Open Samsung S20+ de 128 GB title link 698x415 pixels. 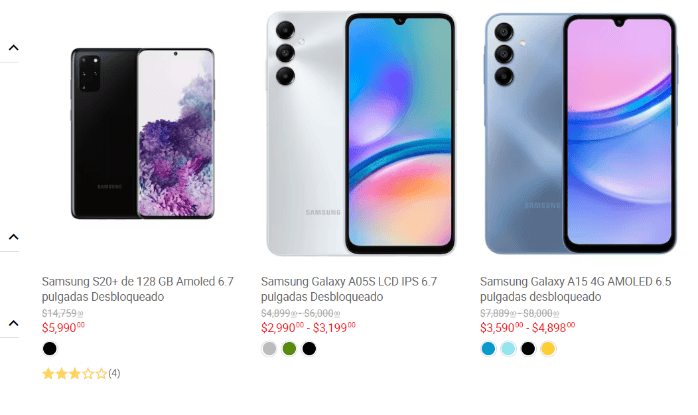138,289
